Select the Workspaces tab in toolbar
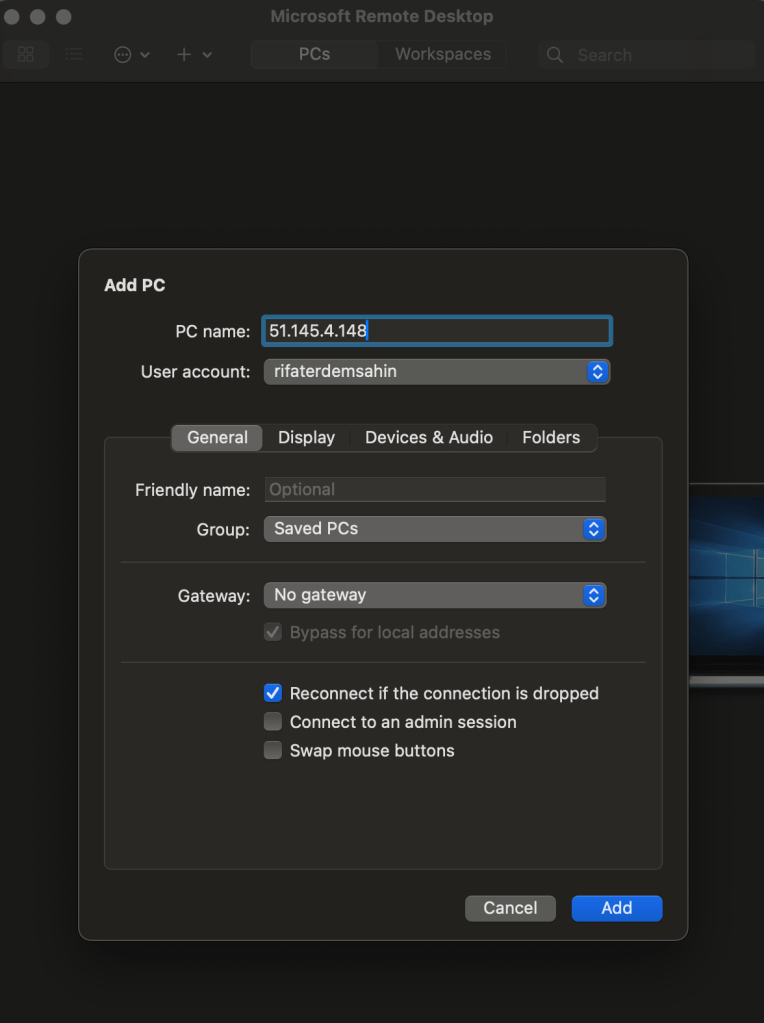 (x=442, y=54)
